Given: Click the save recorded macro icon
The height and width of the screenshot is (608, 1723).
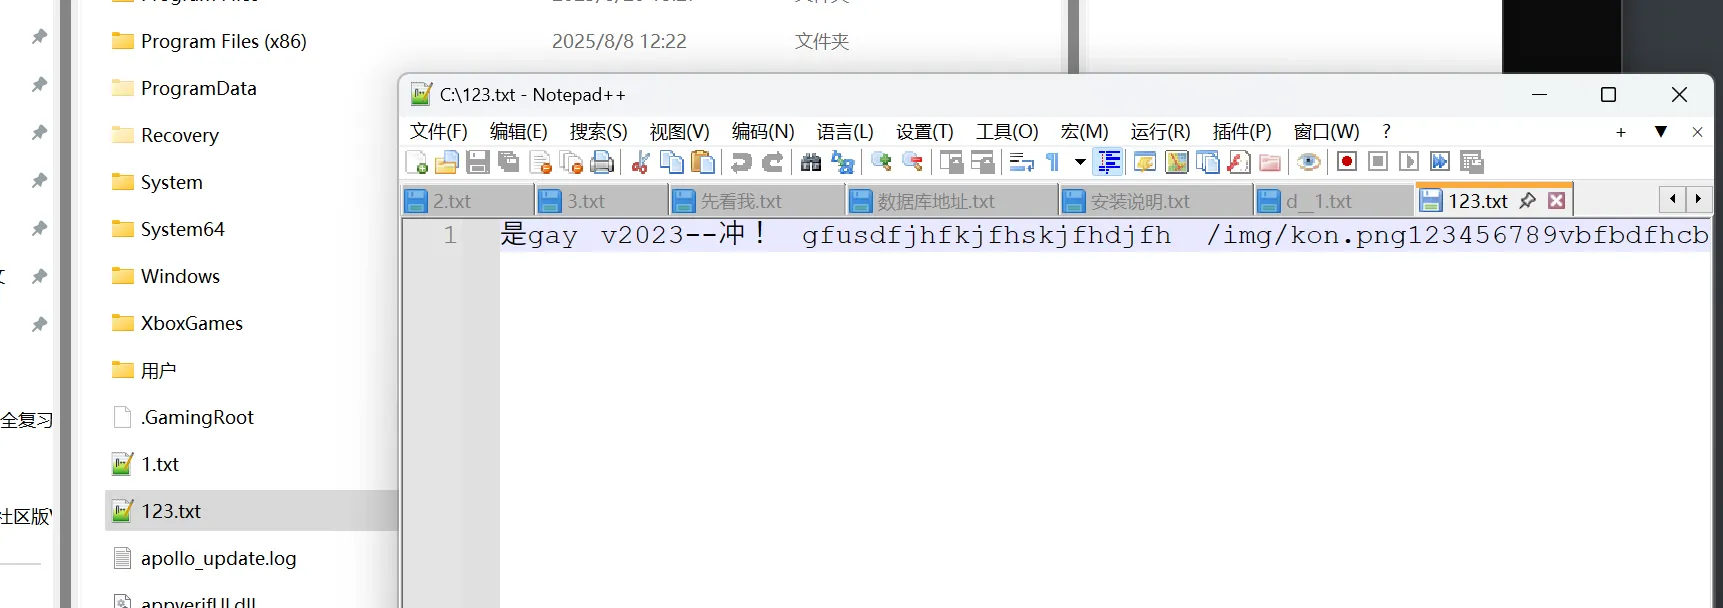Looking at the screenshot, I should [x=1471, y=162].
